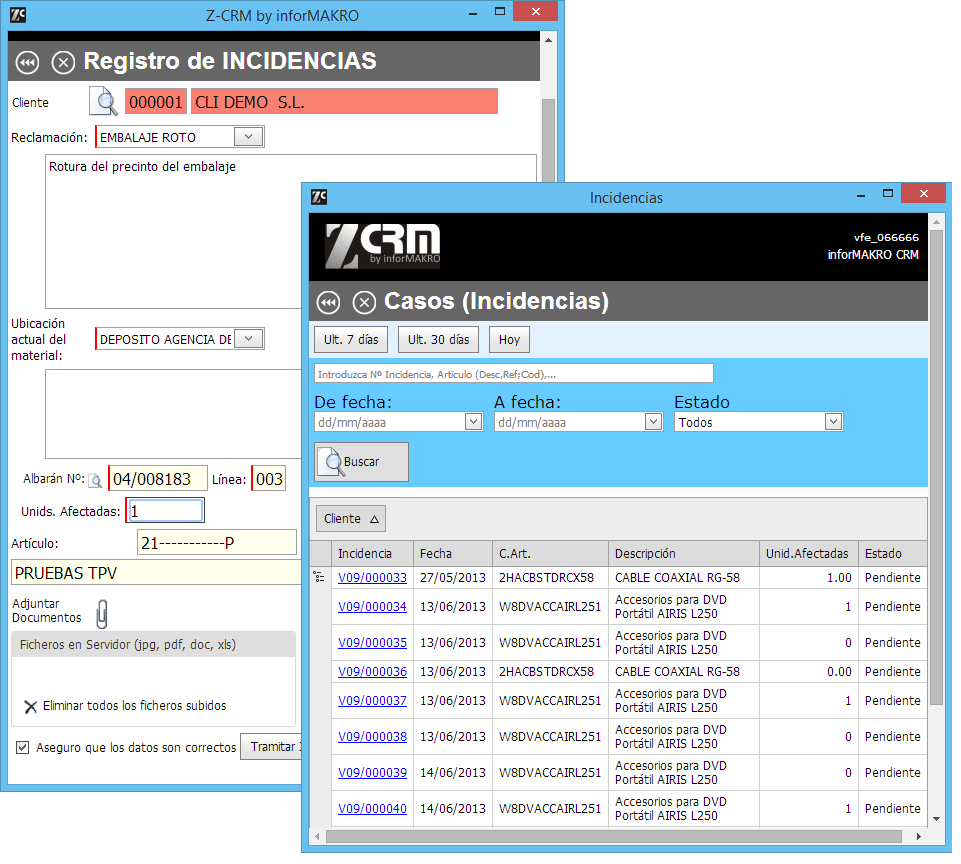Click client name field CLI DEMO S.L.

(x=344, y=102)
